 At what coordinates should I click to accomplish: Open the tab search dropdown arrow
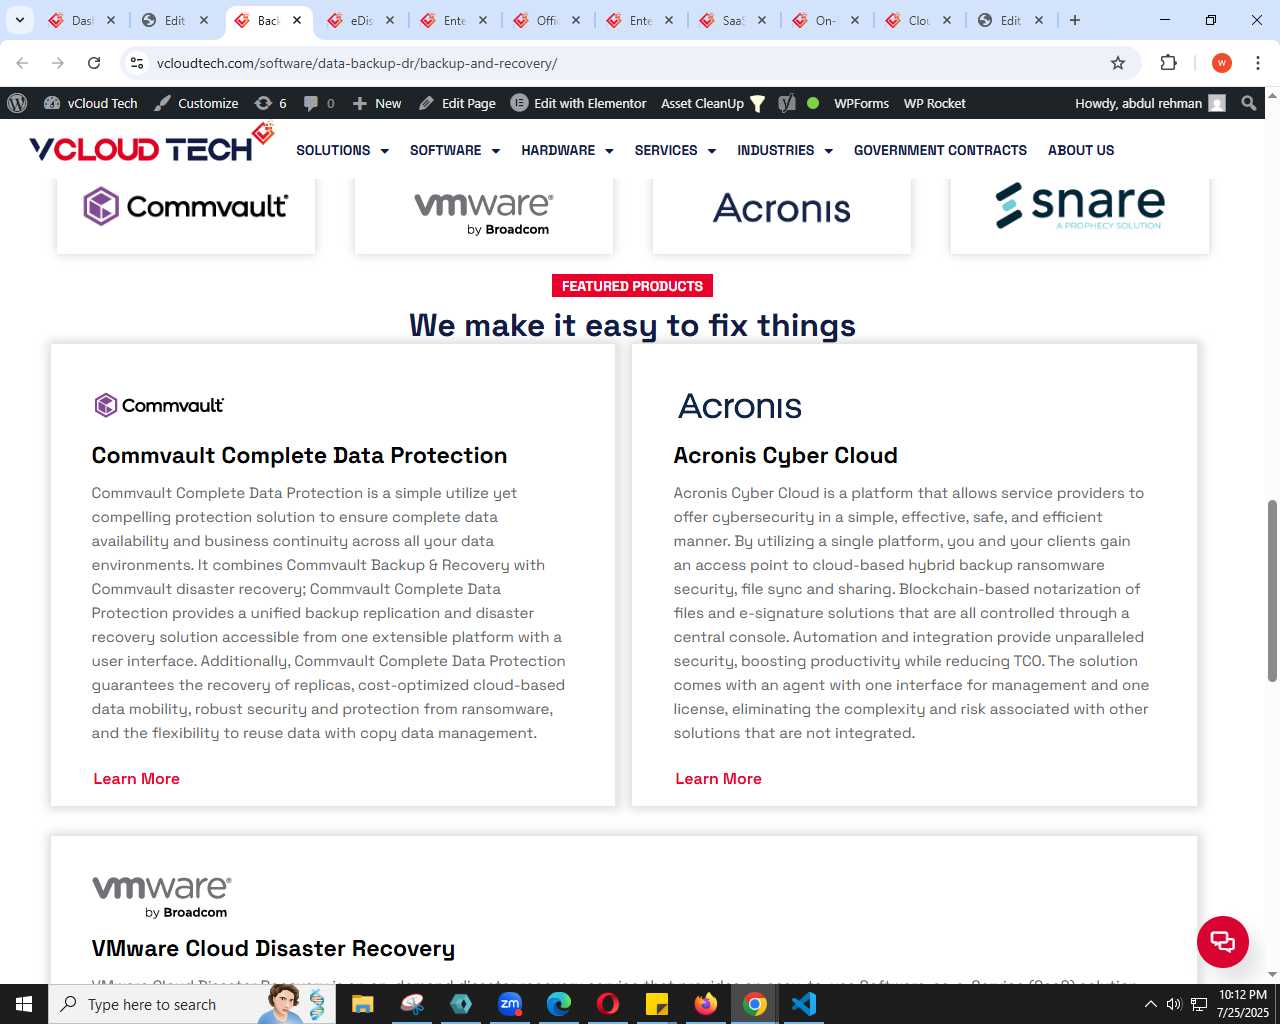19,20
